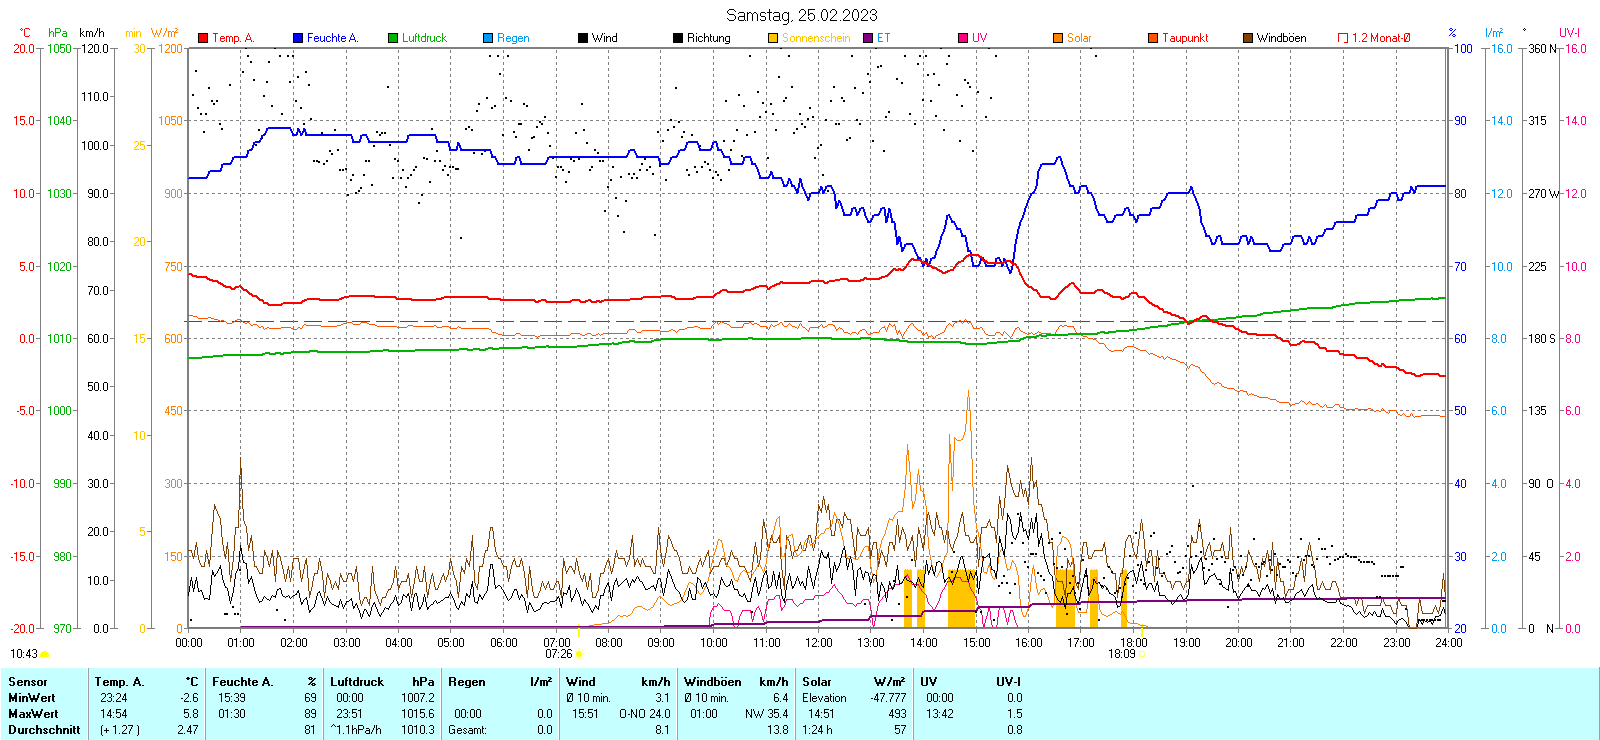Click the MaxWert row label
1600x740 pixels.
click(33, 714)
